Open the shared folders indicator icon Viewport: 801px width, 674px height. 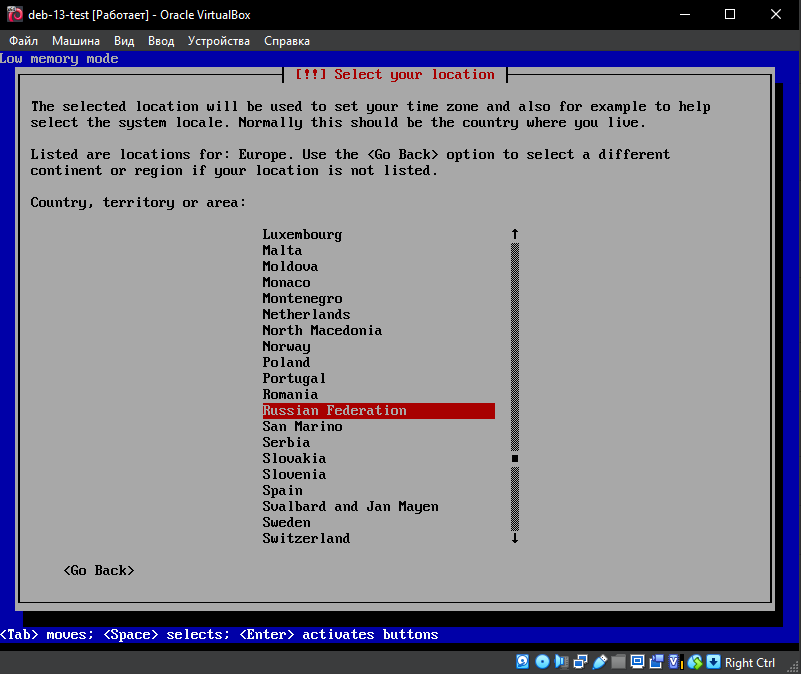coord(618,662)
